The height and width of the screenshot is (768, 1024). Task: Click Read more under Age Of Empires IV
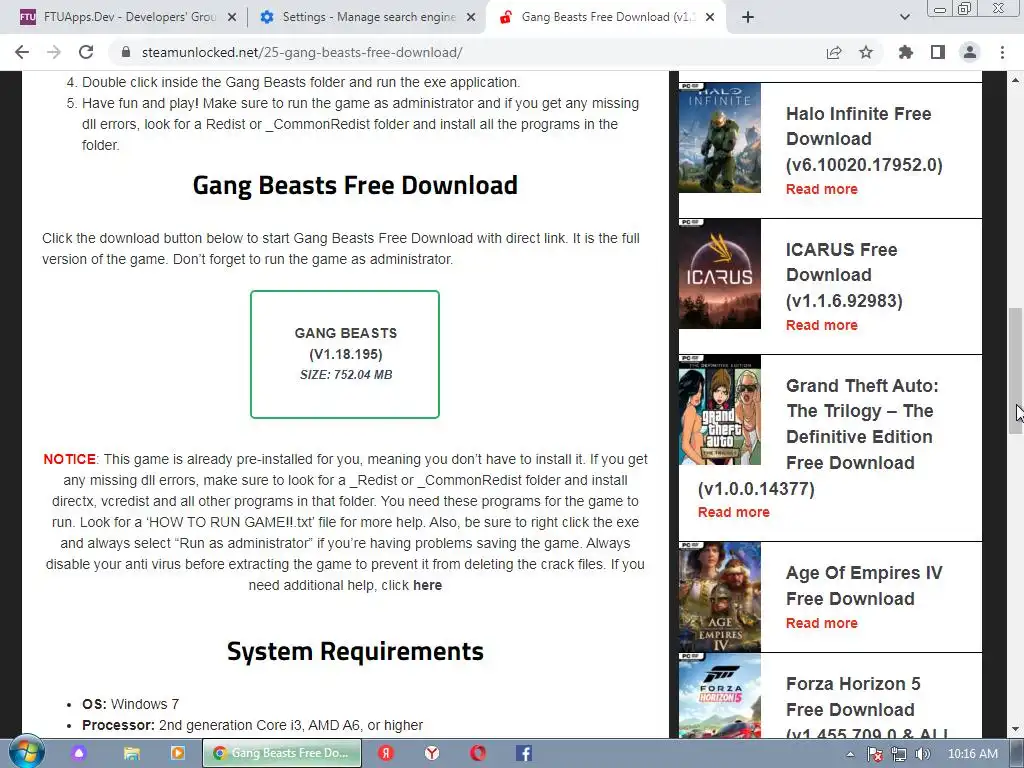click(x=822, y=623)
